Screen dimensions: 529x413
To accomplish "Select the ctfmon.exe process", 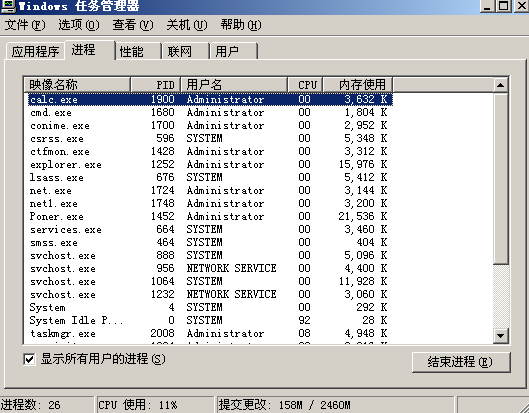I will click(x=210, y=152).
